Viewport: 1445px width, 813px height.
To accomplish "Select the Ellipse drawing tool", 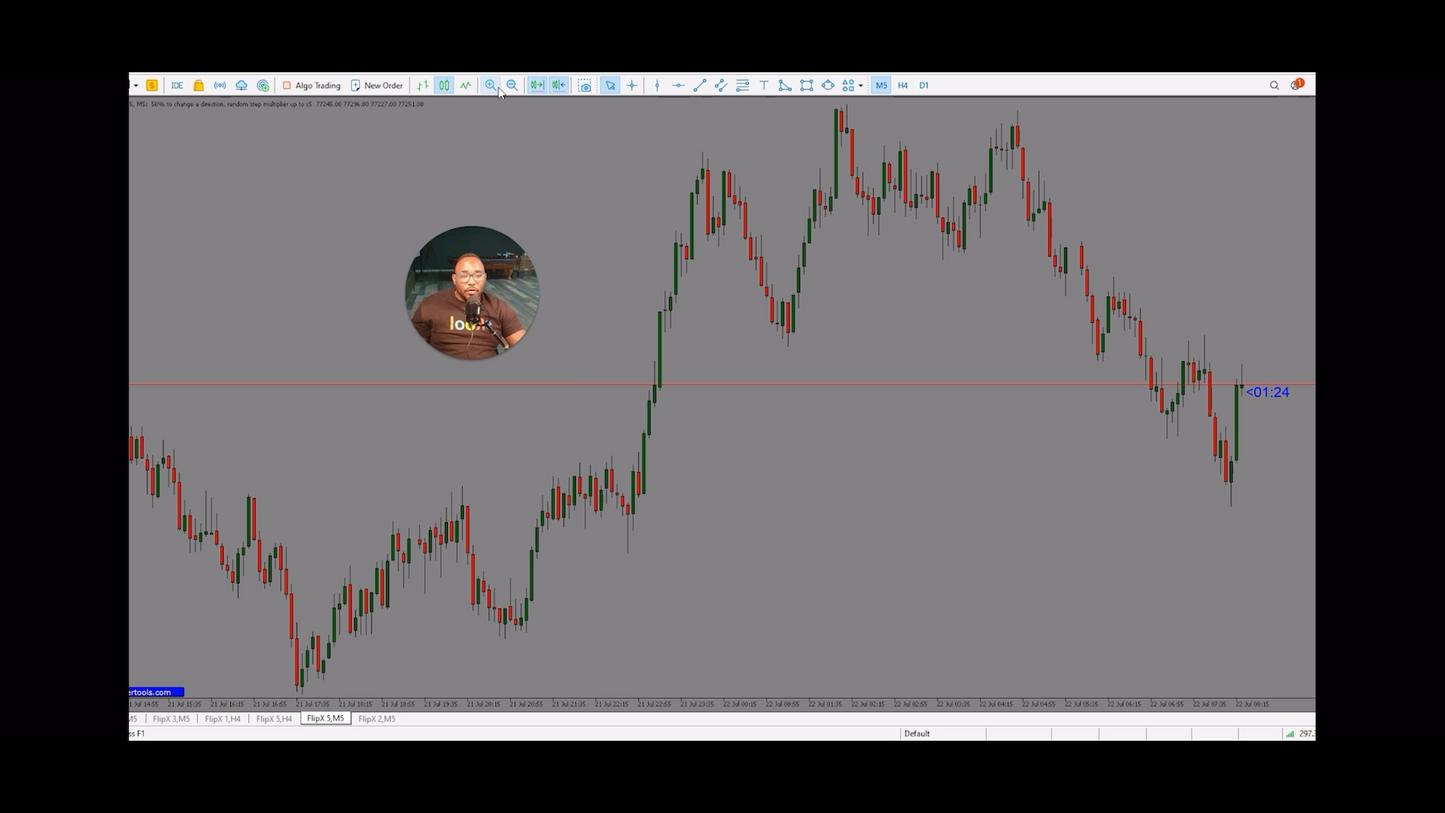I will pyautogui.click(x=828, y=85).
